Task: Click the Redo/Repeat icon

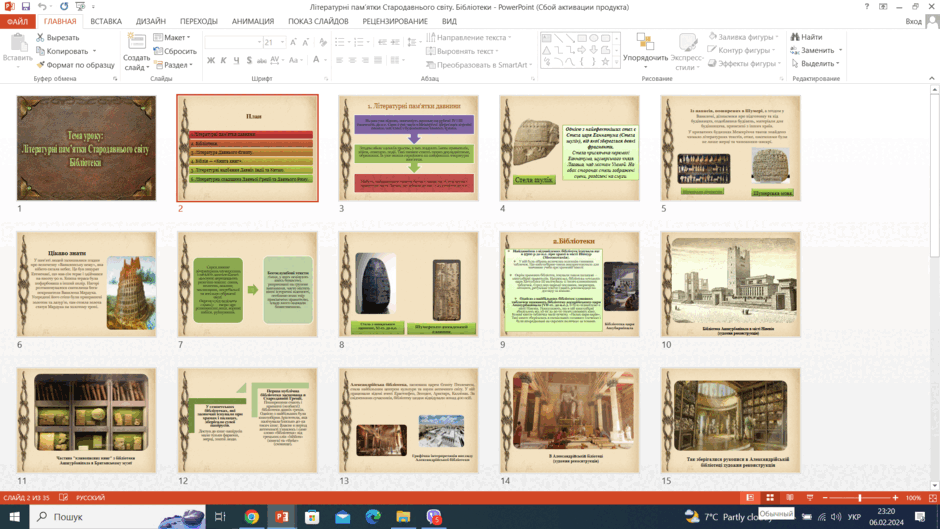Action: pyautogui.click(x=64, y=7)
